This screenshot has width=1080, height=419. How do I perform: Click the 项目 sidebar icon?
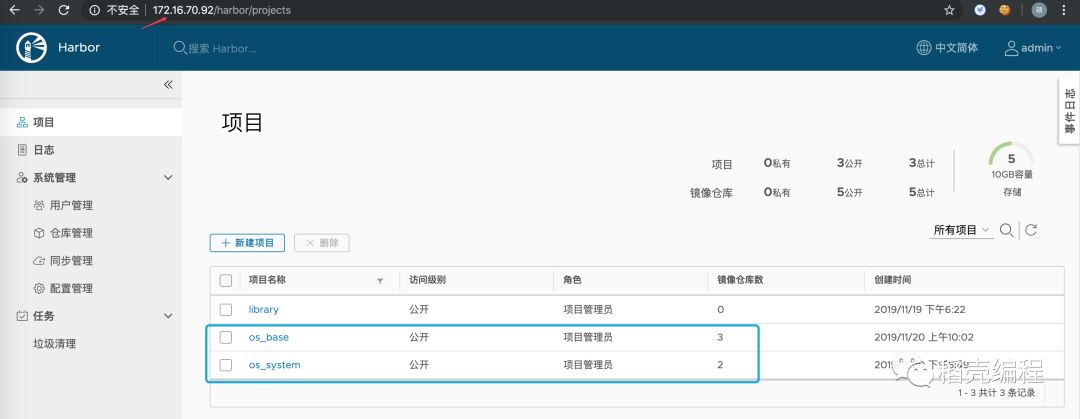[22, 122]
